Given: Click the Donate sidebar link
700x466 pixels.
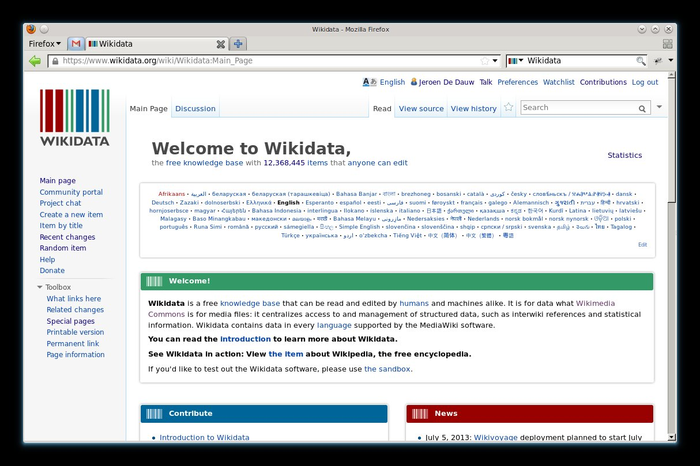Looking at the screenshot, I should point(52,270).
